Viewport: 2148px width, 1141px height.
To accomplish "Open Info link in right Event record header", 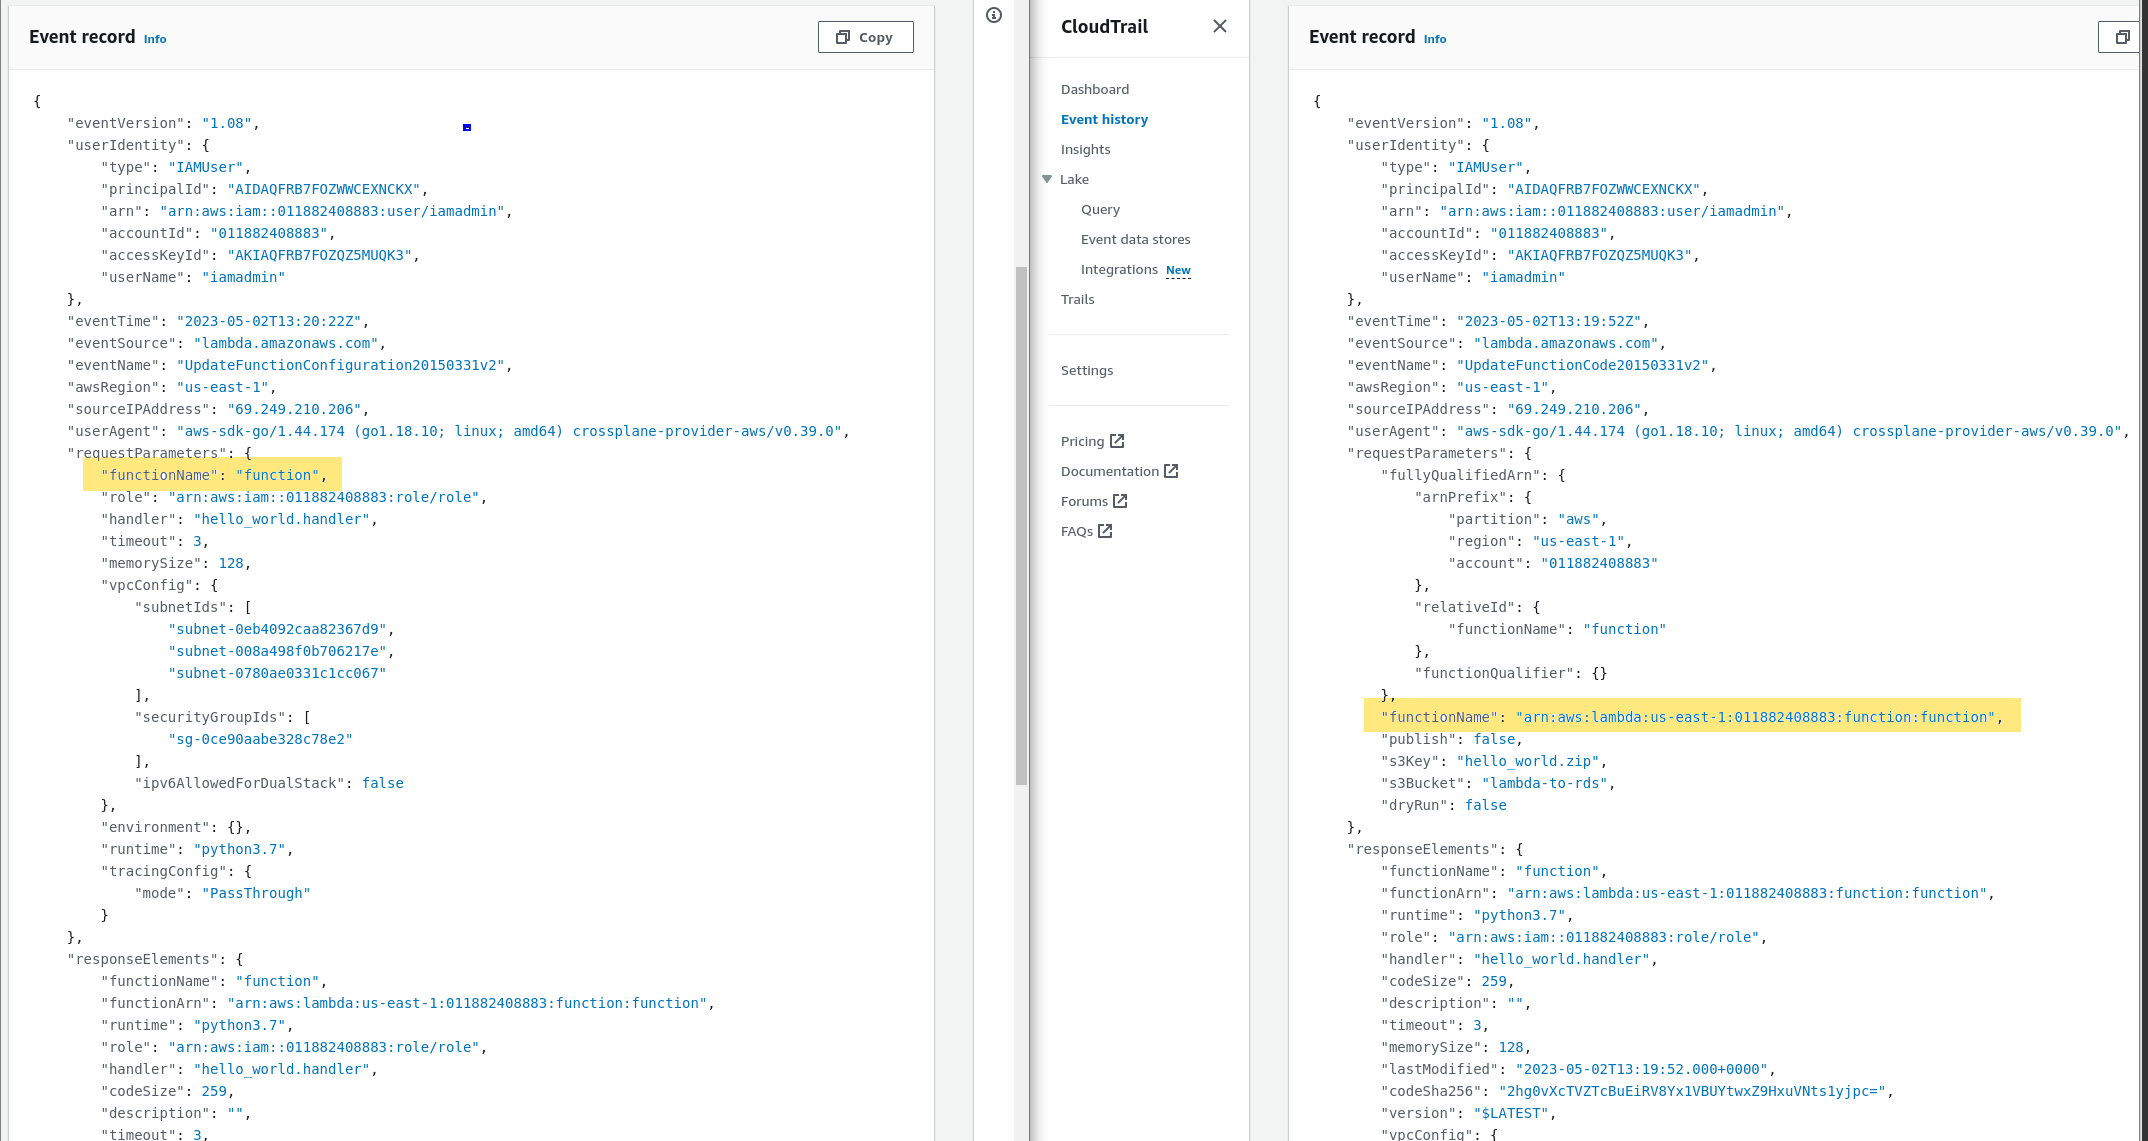I will tap(1435, 39).
